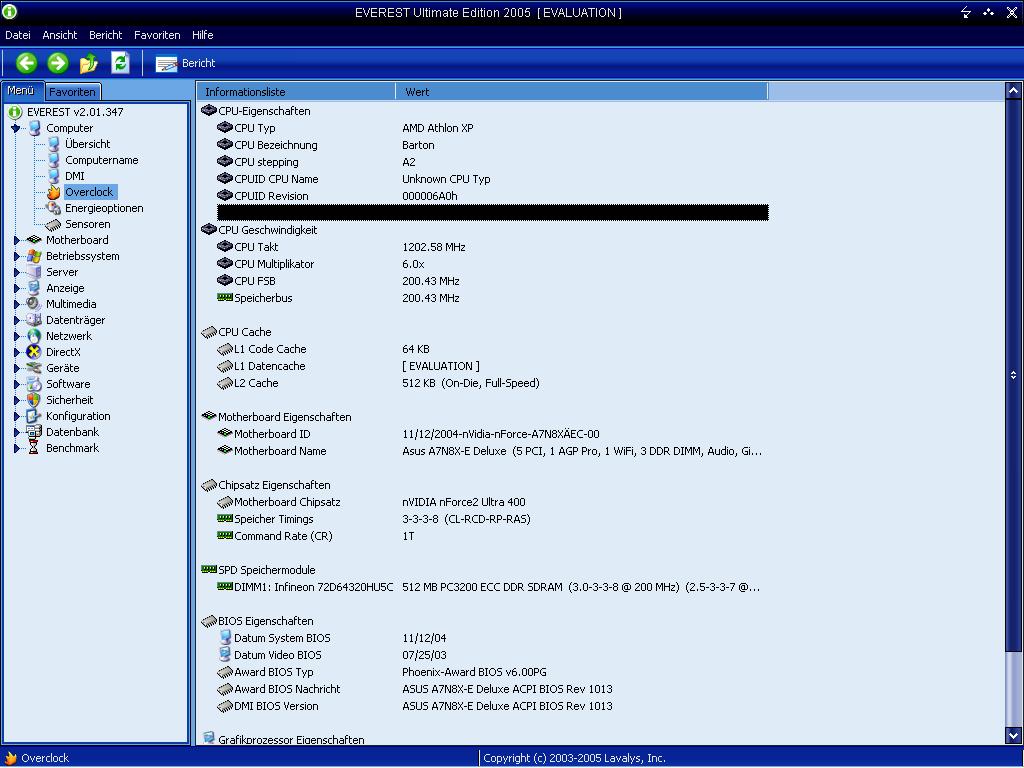This screenshot has height=768, width=1024.
Task: Expand the Betriebssystem tree node
Action: point(16,257)
